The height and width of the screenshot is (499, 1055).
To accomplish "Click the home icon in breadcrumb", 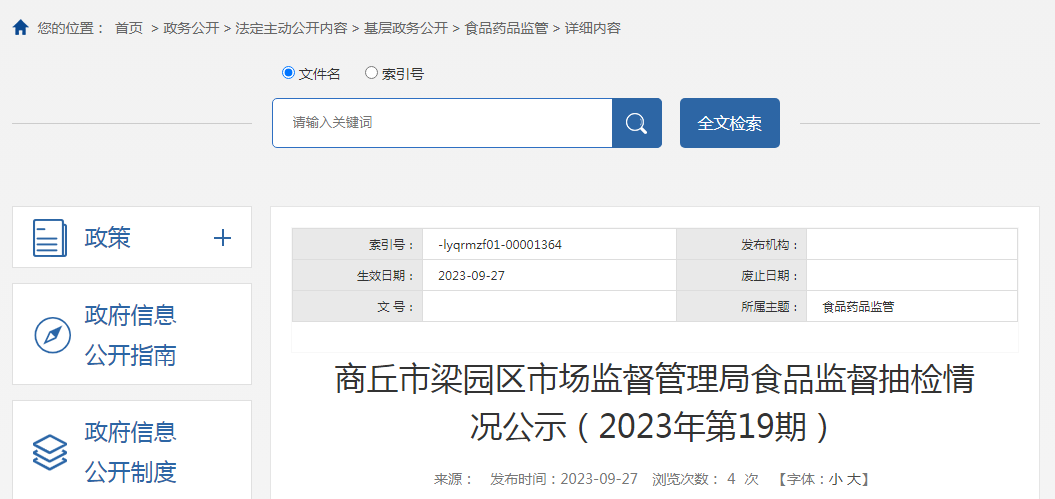I will pos(20,28).
